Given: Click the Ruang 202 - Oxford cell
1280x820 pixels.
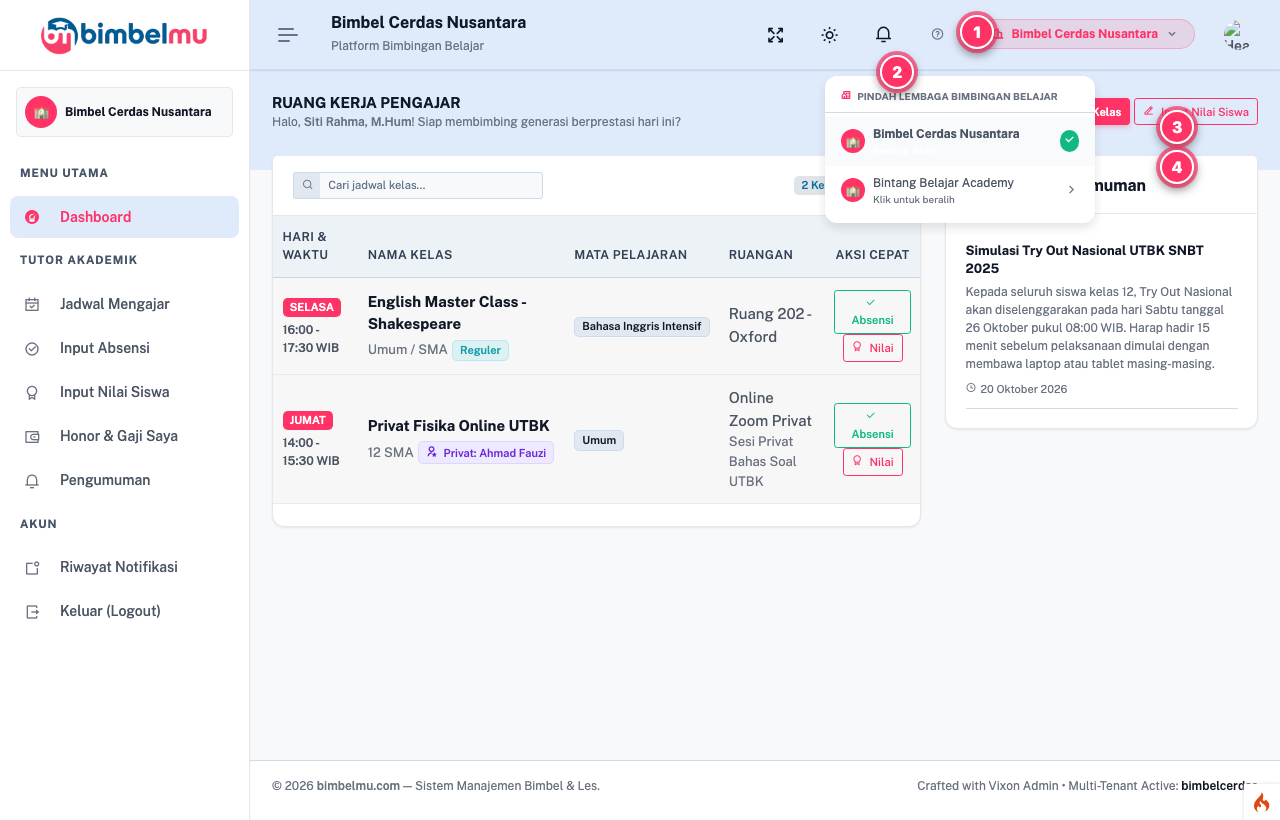Looking at the screenshot, I should [x=770, y=325].
